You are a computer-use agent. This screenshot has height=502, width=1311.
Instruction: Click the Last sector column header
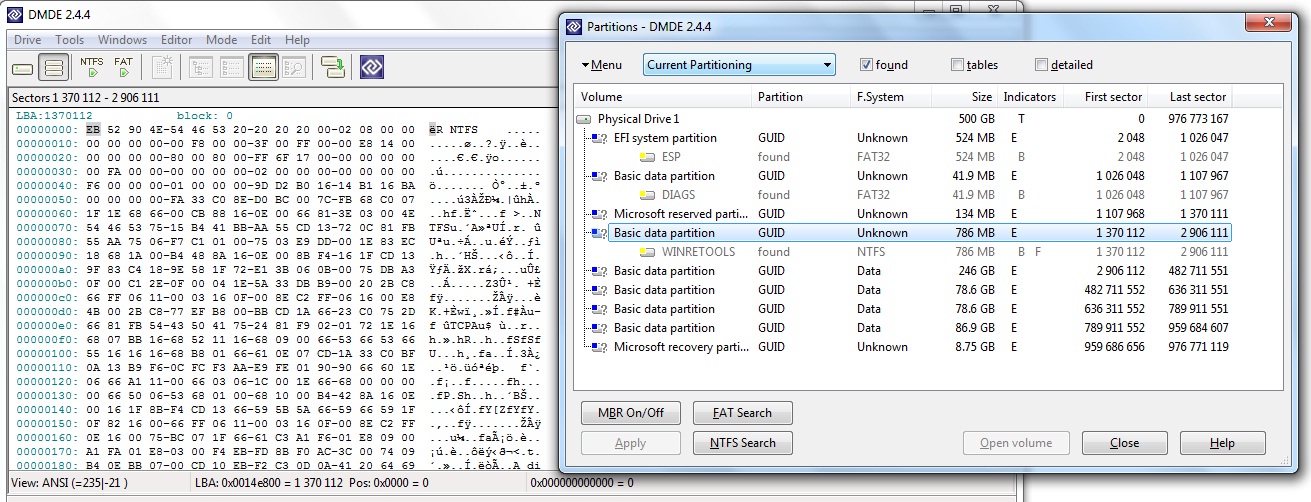(1190, 97)
